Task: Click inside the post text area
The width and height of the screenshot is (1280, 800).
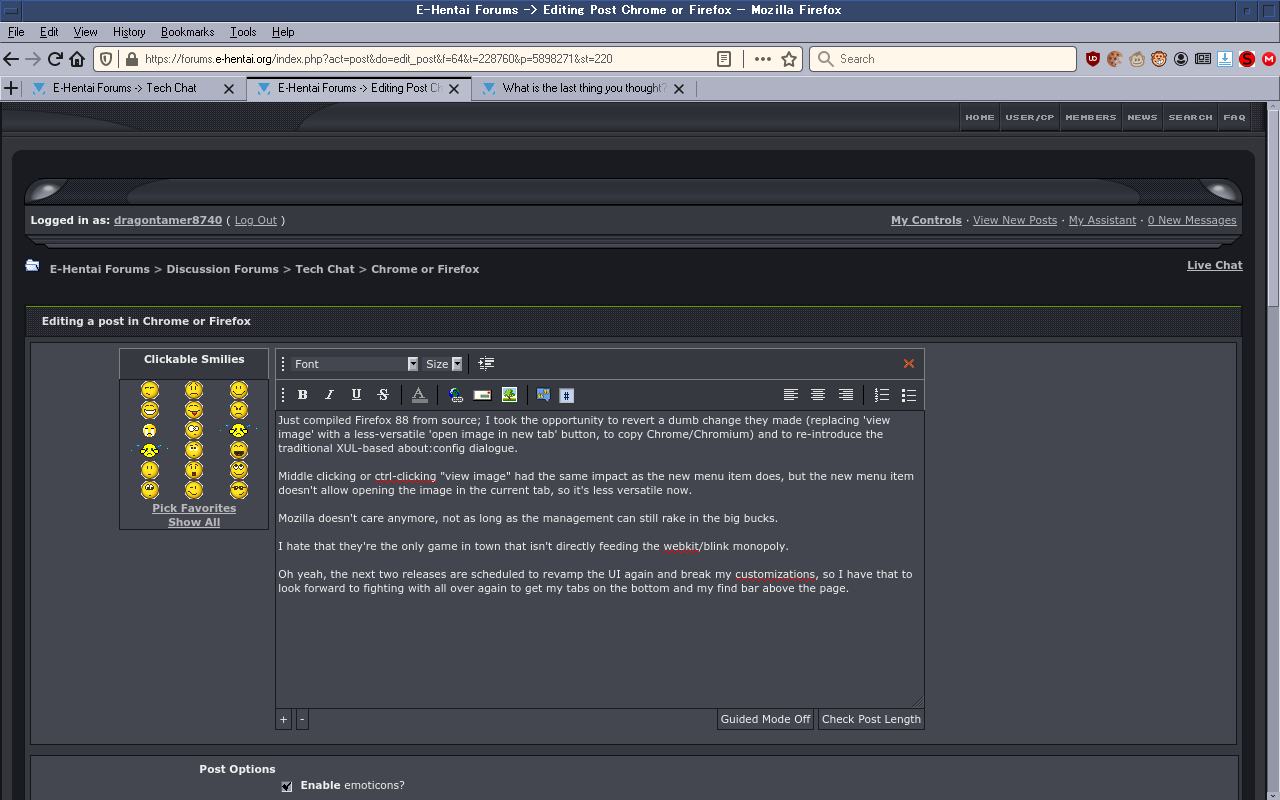Action: (600, 559)
